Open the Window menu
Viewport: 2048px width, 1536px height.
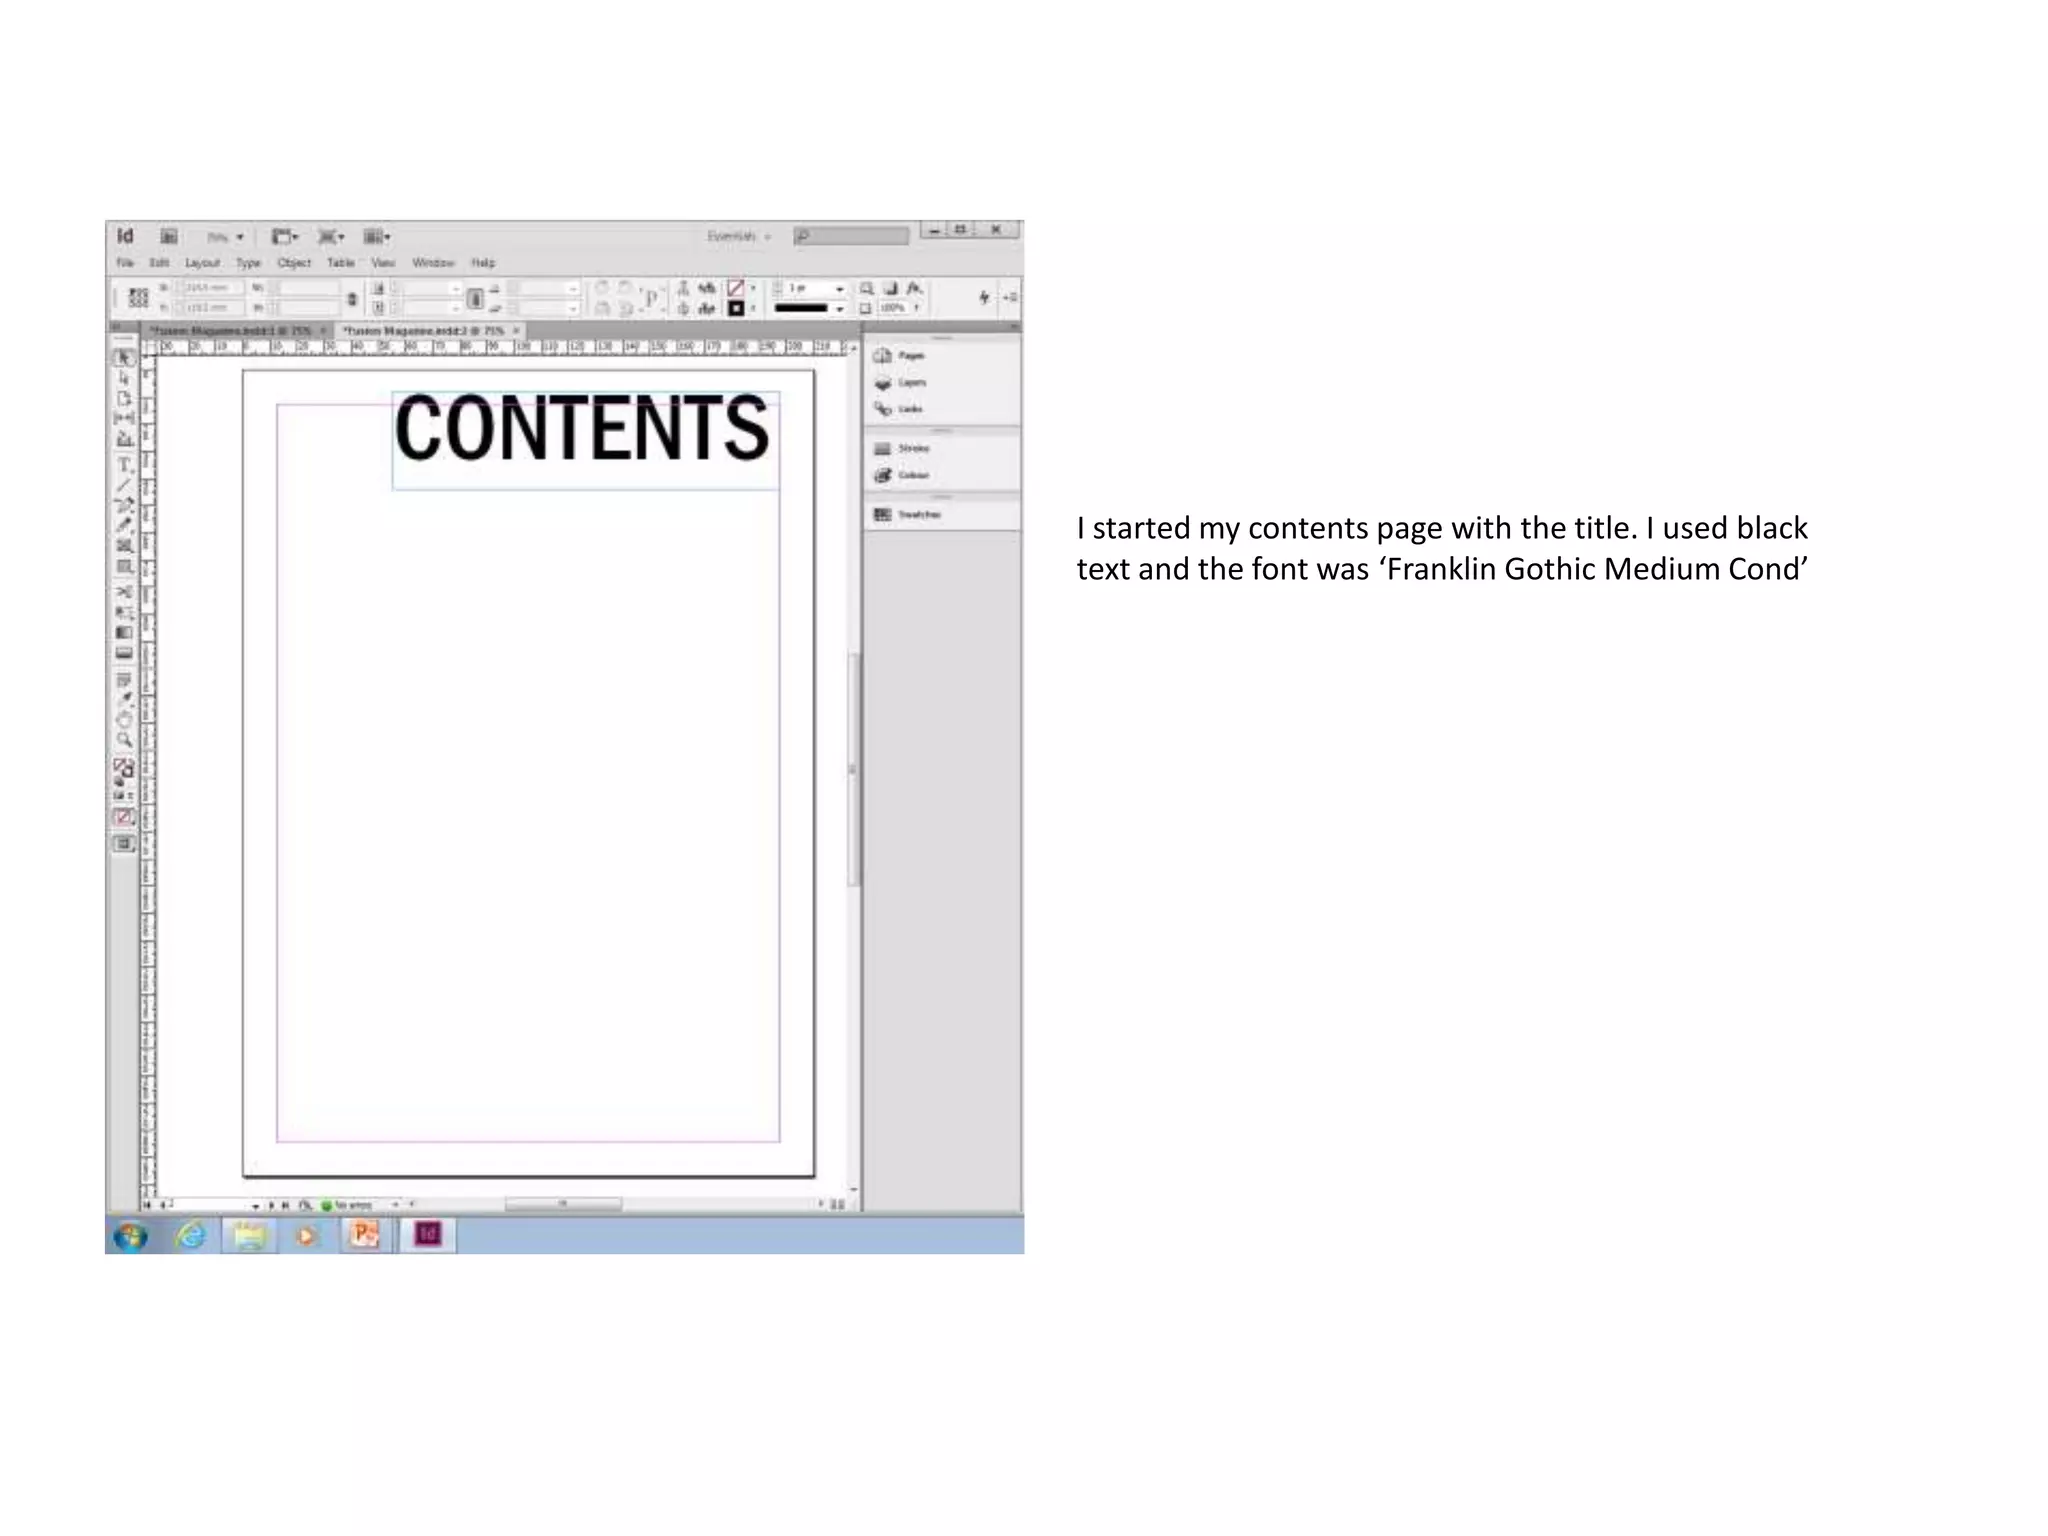(x=433, y=263)
